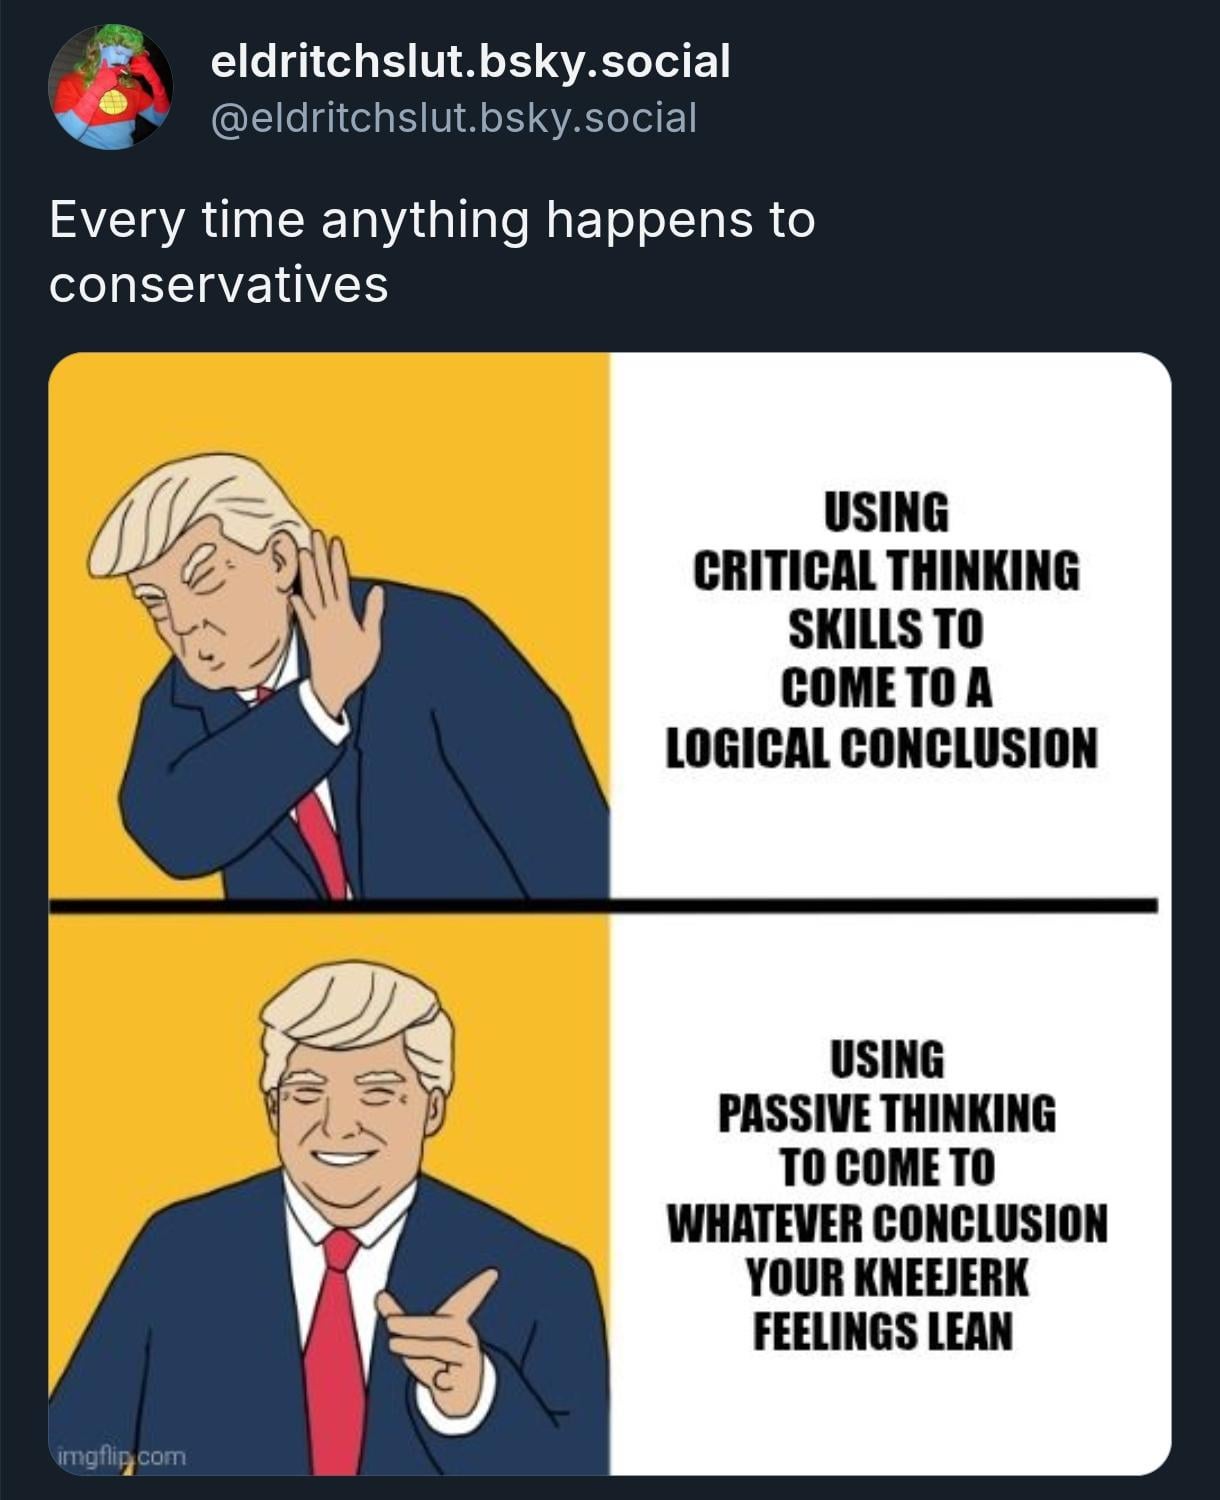The height and width of the screenshot is (1500, 1220).
Task: Click the 'CRITICAL THINKING' caption line
Action: coord(886,571)
